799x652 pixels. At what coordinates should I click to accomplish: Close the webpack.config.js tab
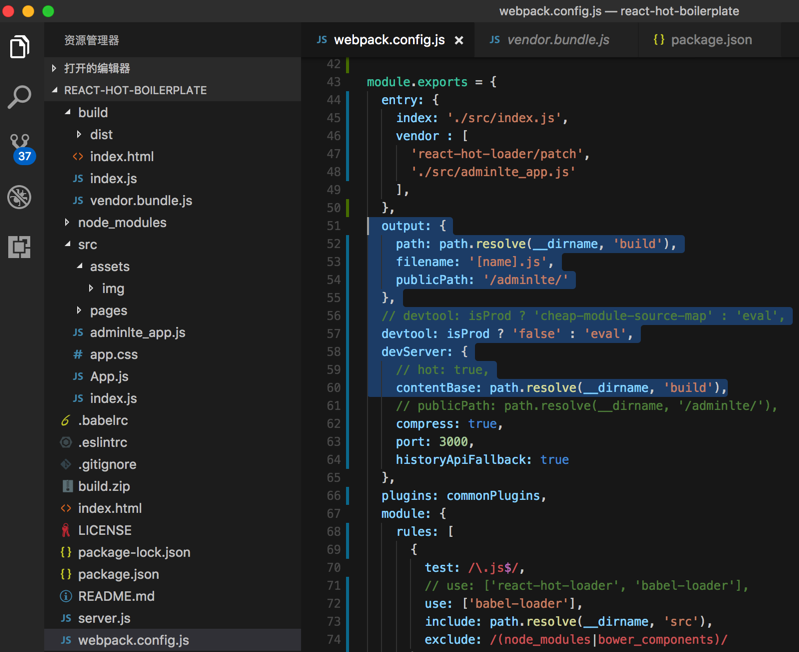pyautogui.click(x=459, y=40)
